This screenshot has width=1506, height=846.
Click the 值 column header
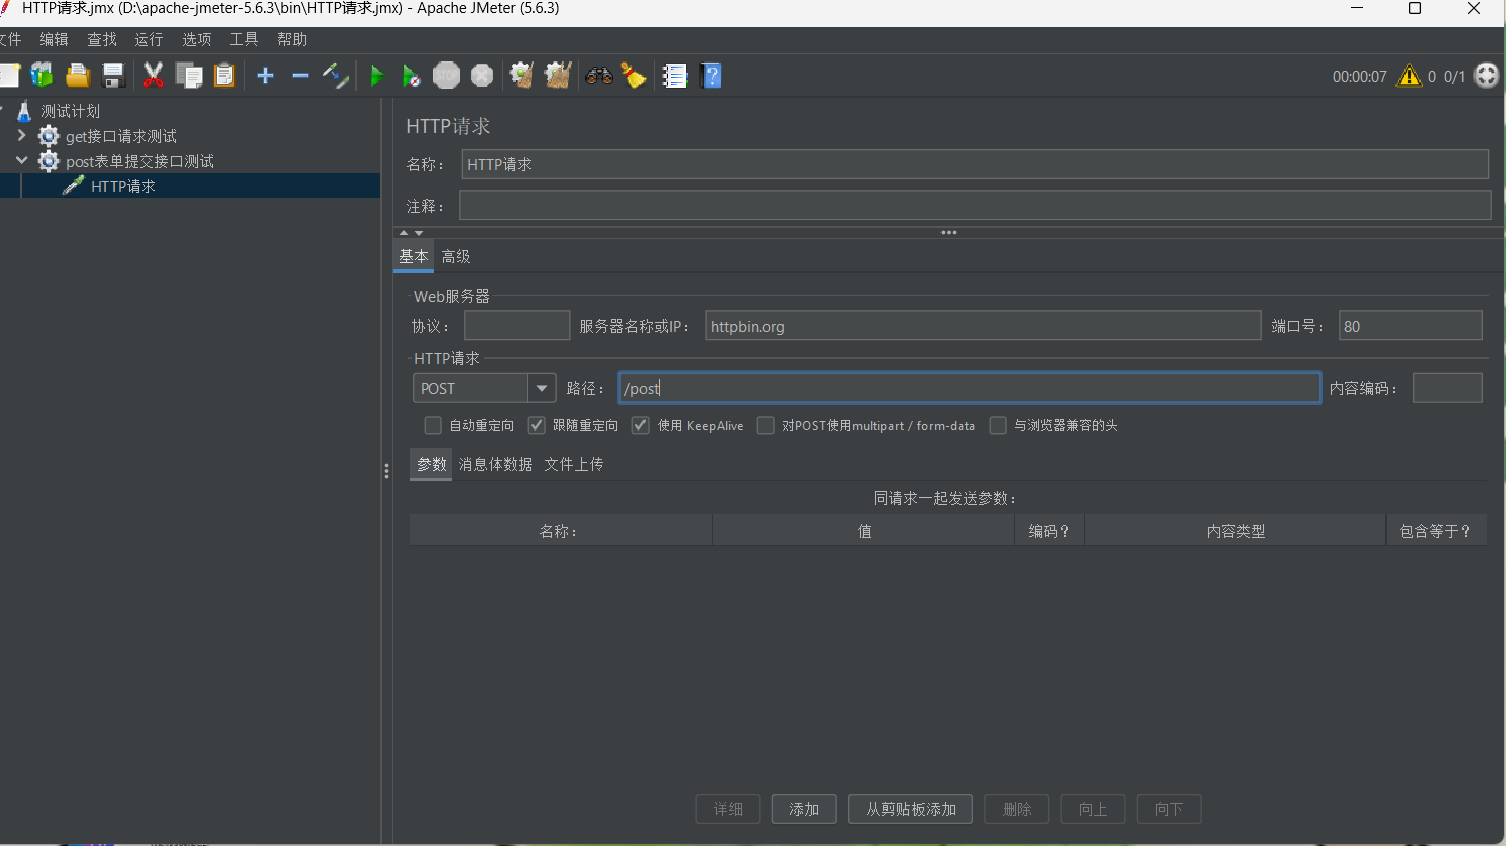864,531
